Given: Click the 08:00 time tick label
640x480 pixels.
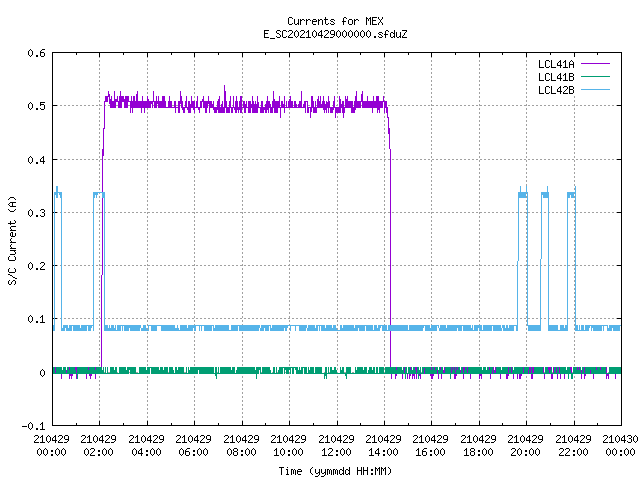Looking at the screenshot, I should coord(241,452).
